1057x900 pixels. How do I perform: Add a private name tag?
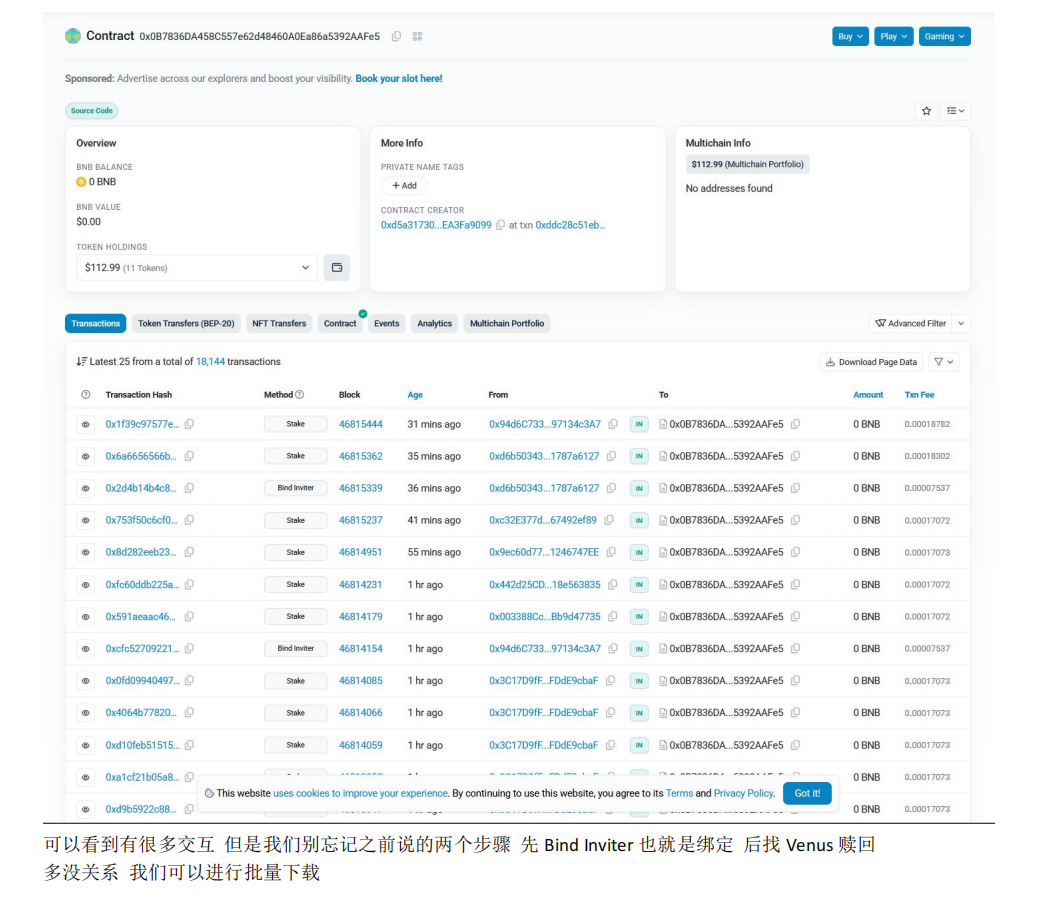(x=404, y=186)
